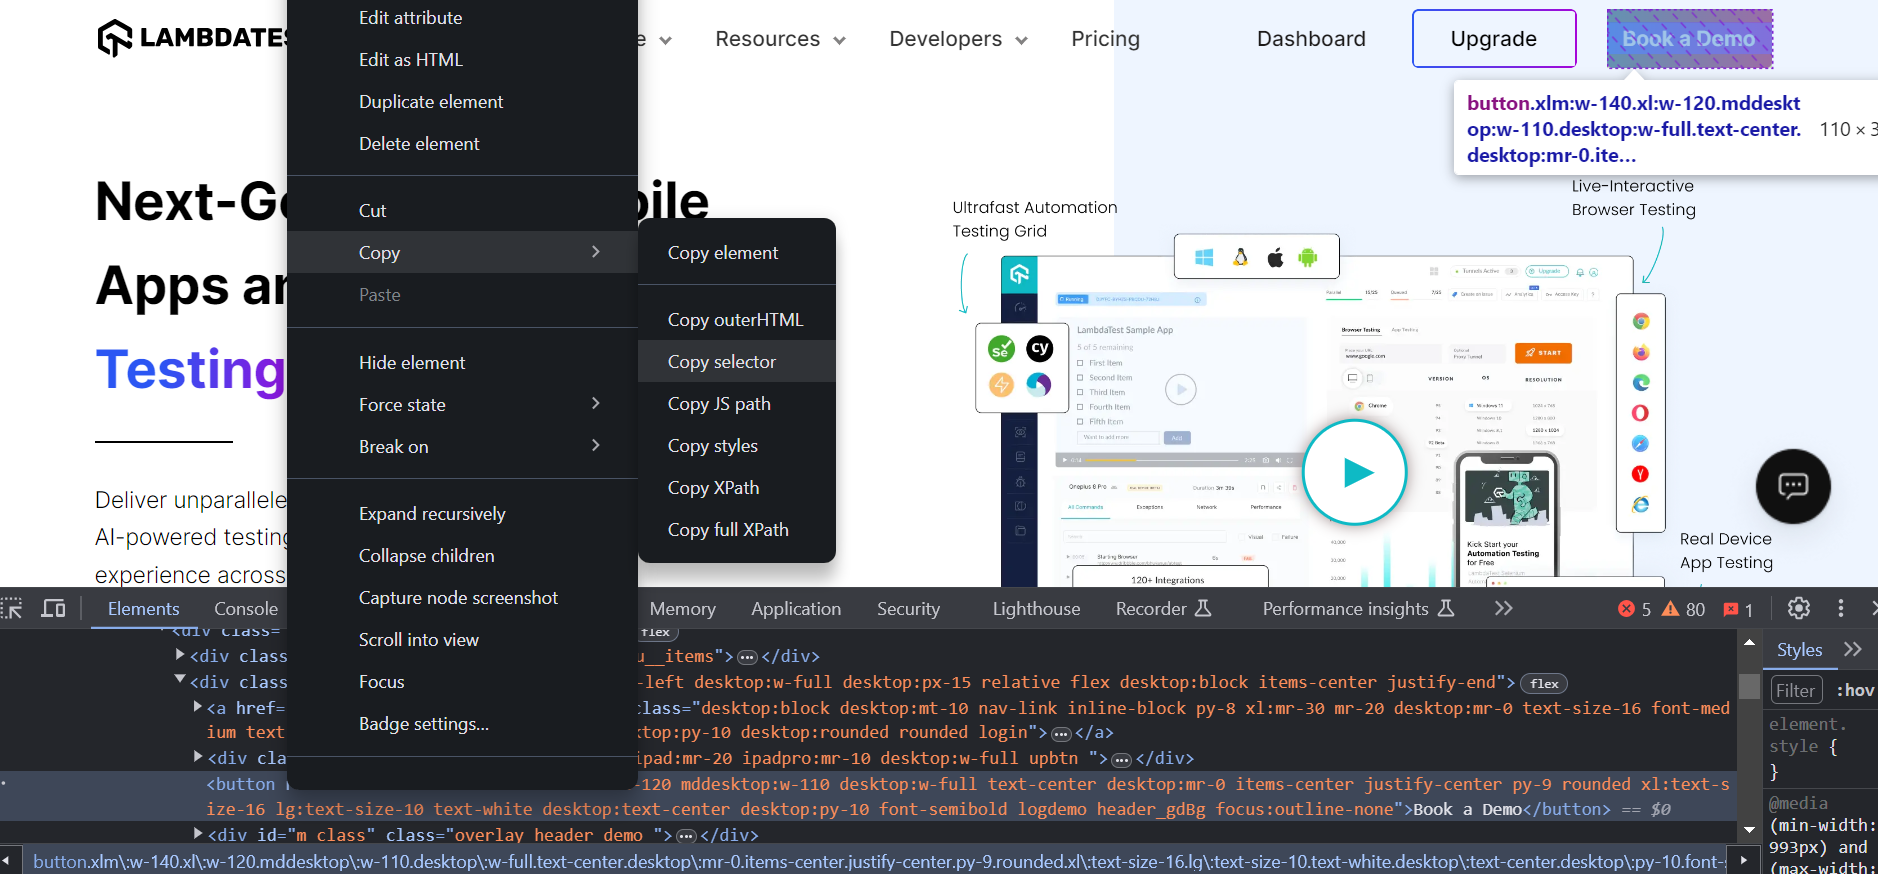The width and height of the screenshot is (1878, 874).
Task: Toggle the :hov element state
Action: [1856, 690]
